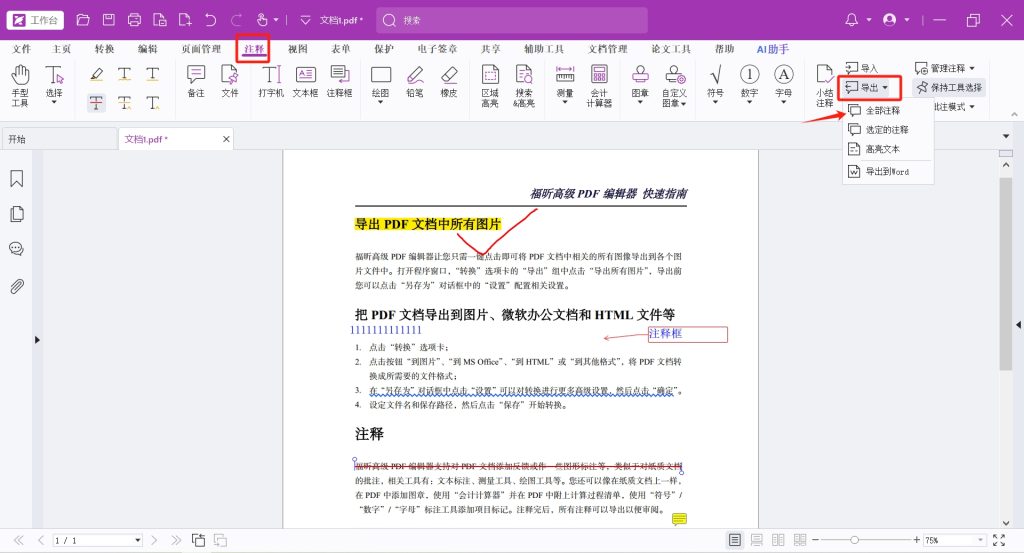The height and width of the screenshot is (553, 1024).
Task: Save the document with the disk icon
Action: 108,20
